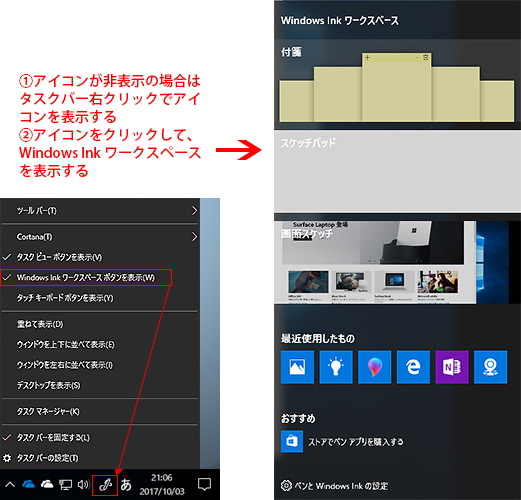Select ウィンドウを左右に並べて表示(I)
The height and width of the screenshot is (500, 521).
[x=100, y=365]
